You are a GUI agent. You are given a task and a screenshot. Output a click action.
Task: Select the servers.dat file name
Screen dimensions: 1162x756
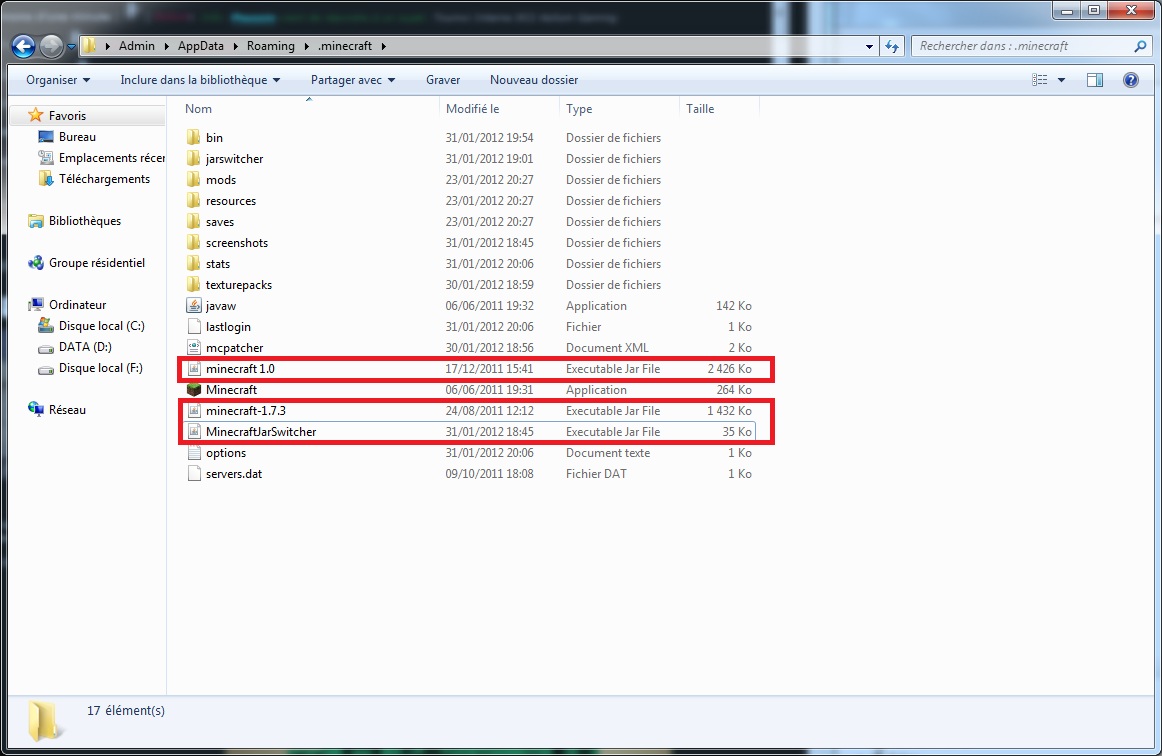pos(234,474)
